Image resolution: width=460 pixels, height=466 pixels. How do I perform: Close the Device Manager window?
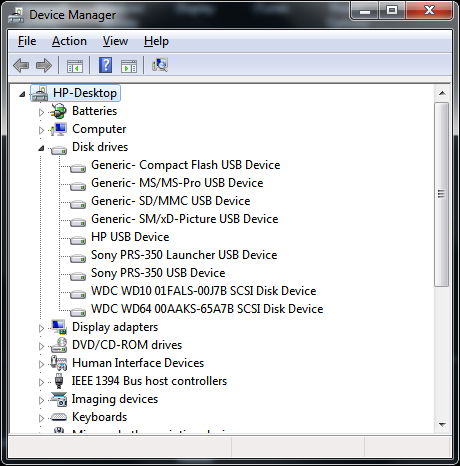429,11
